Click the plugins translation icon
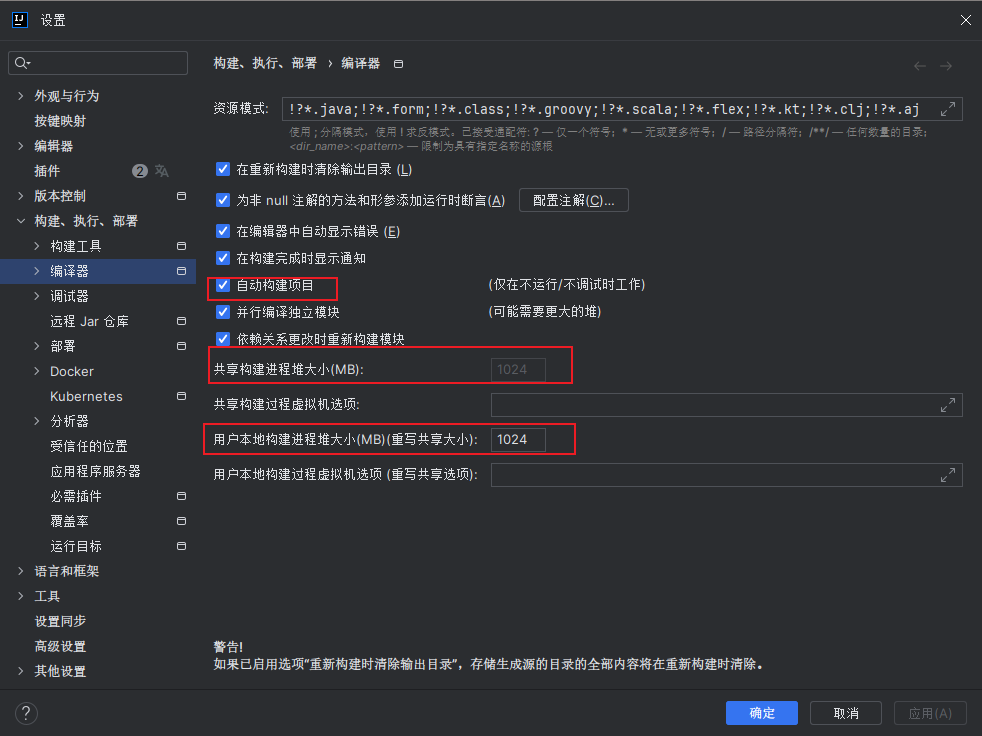The width and height of the screenshot is (982, 736). coord(162,171)
